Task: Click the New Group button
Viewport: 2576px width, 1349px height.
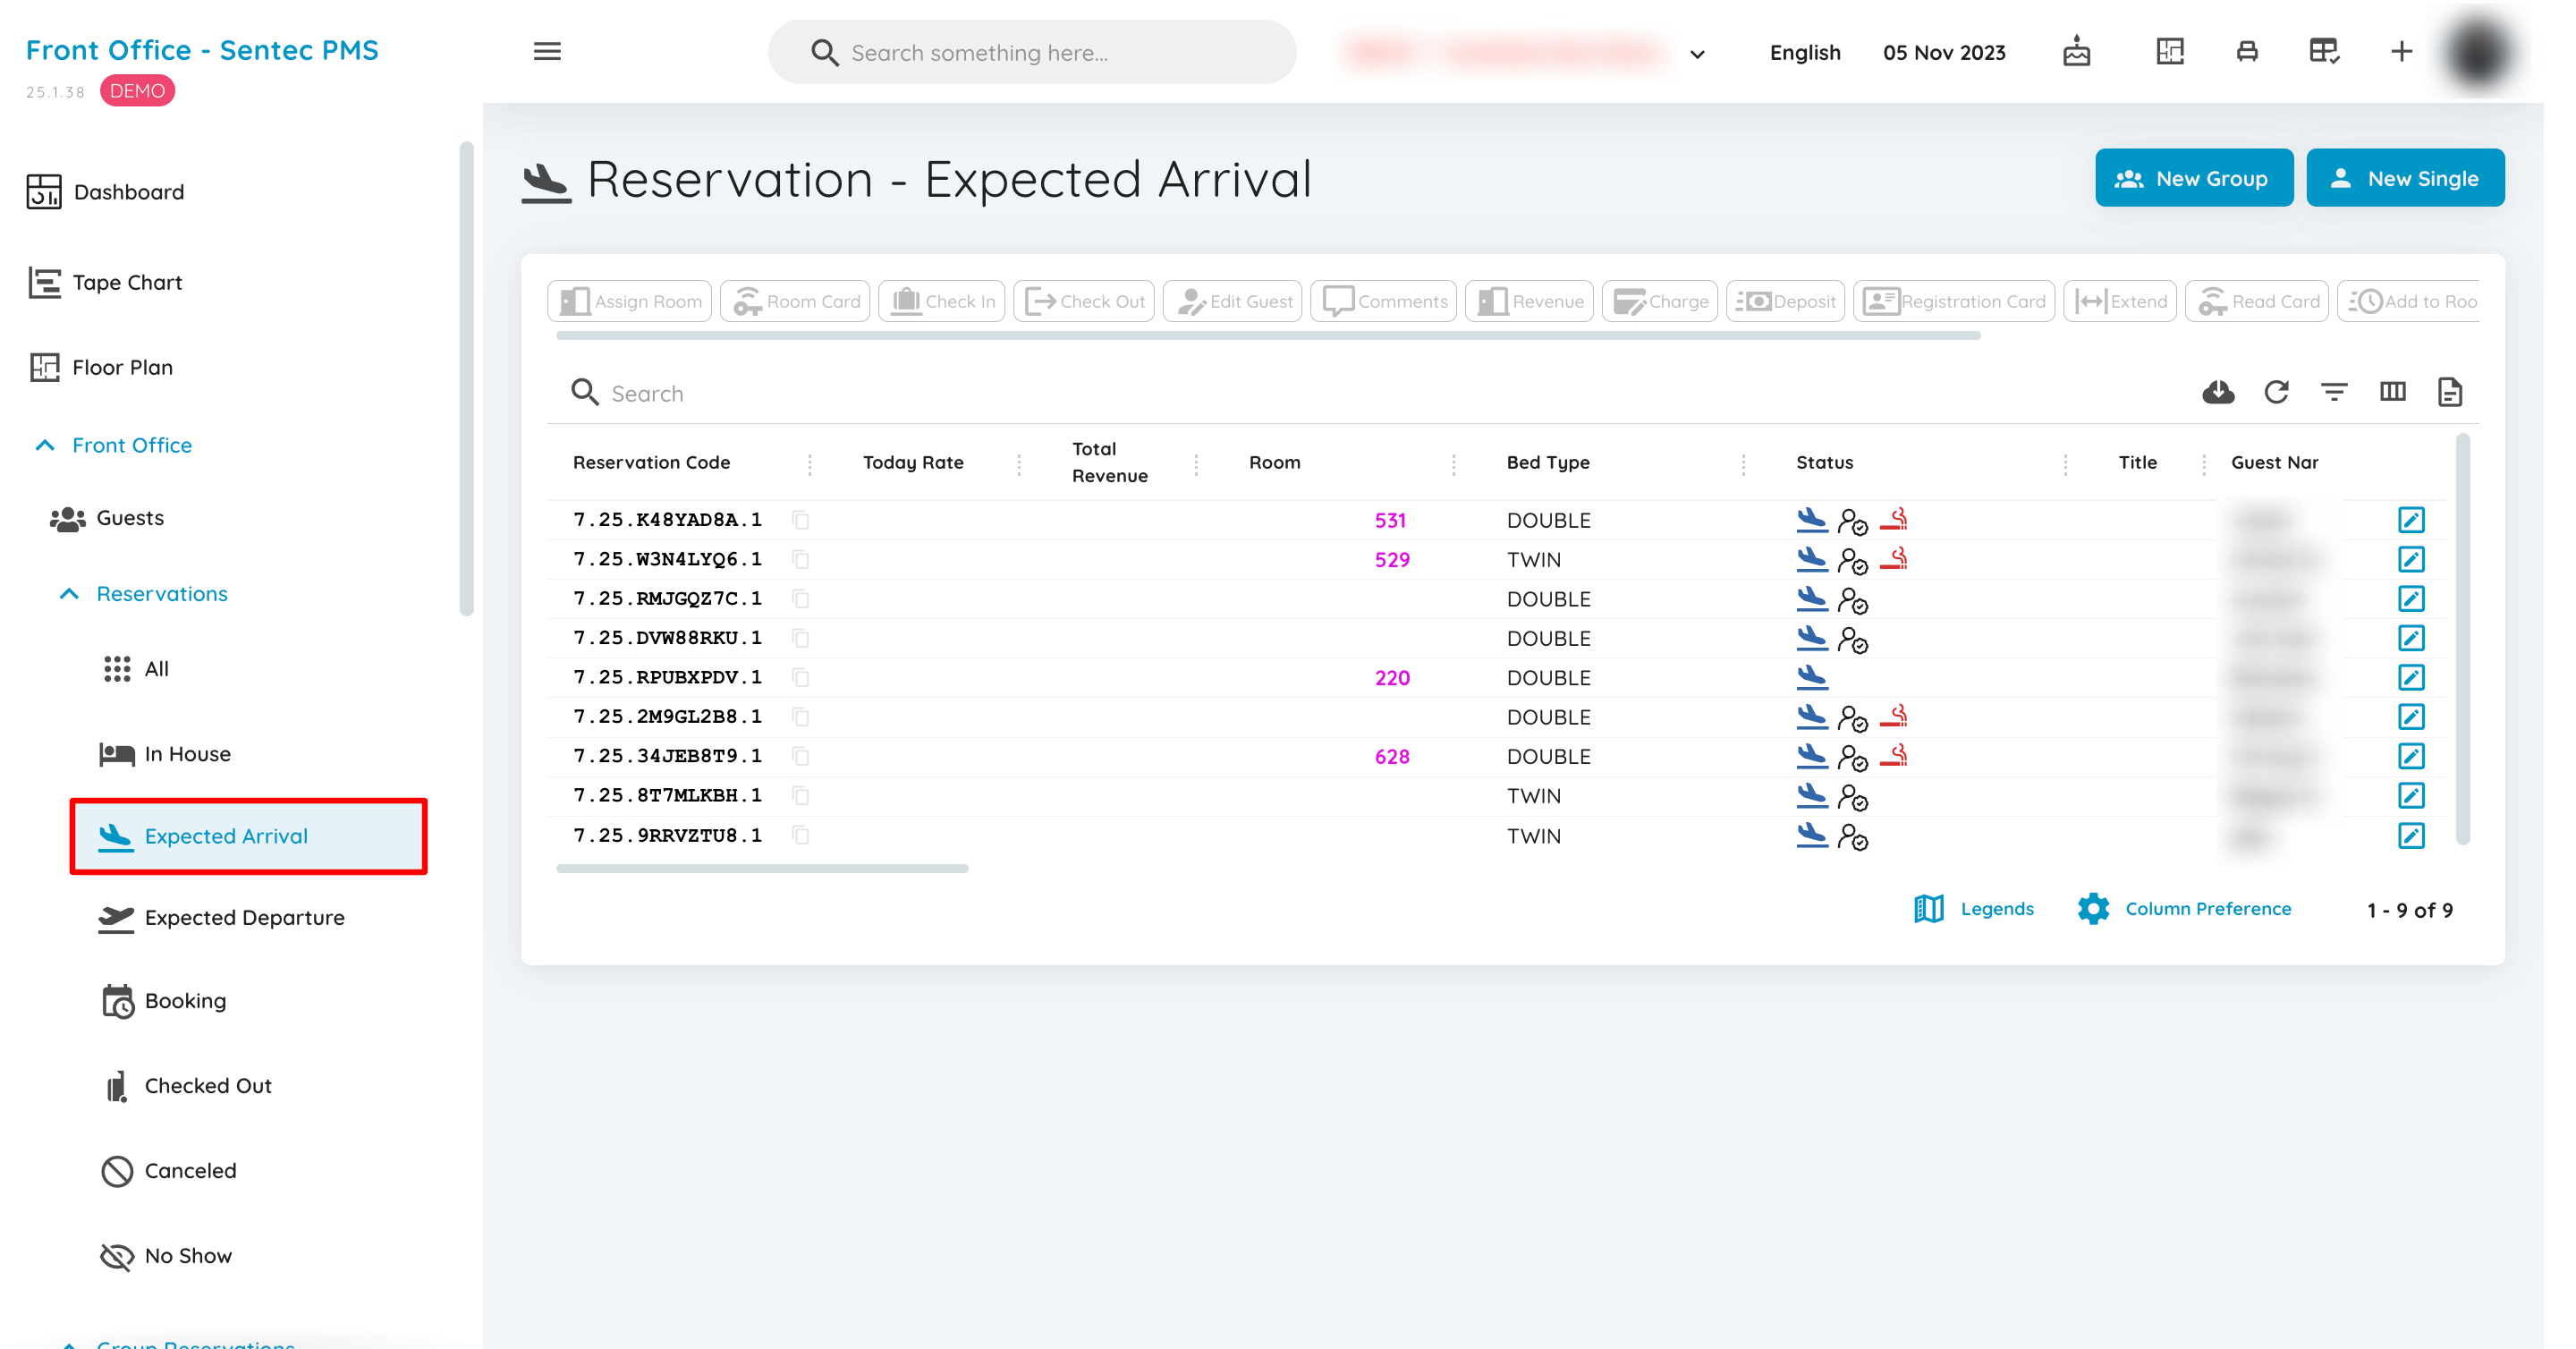Action: point(2194,178)
